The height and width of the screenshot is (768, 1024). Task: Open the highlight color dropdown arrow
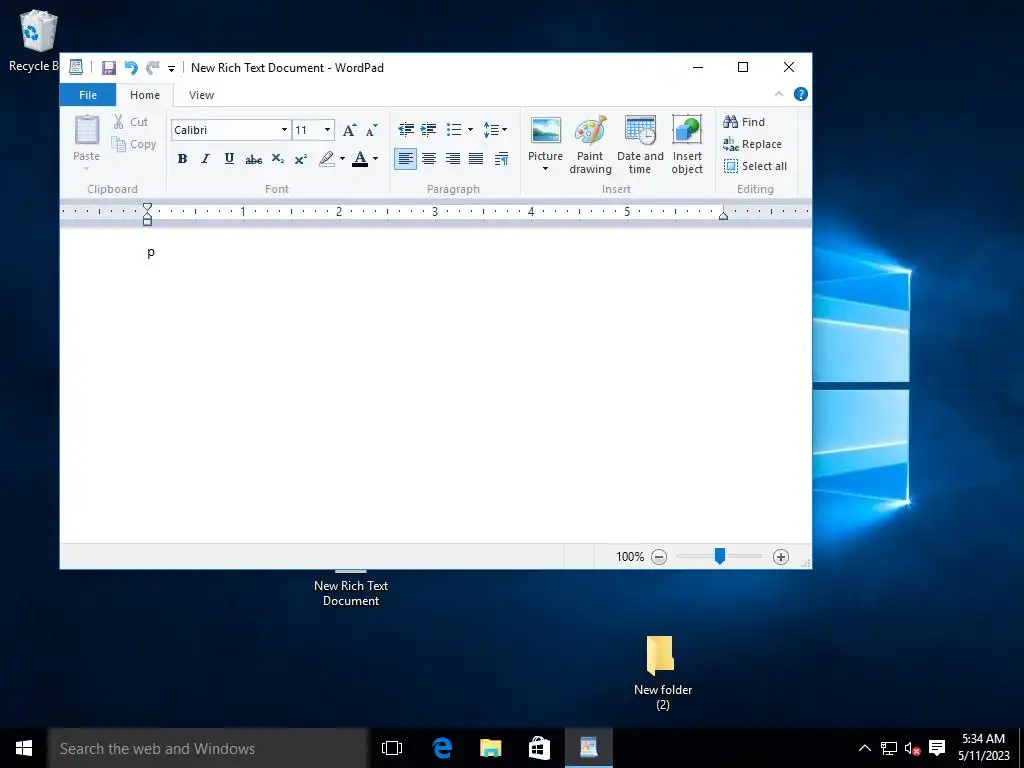click(342, 159)
